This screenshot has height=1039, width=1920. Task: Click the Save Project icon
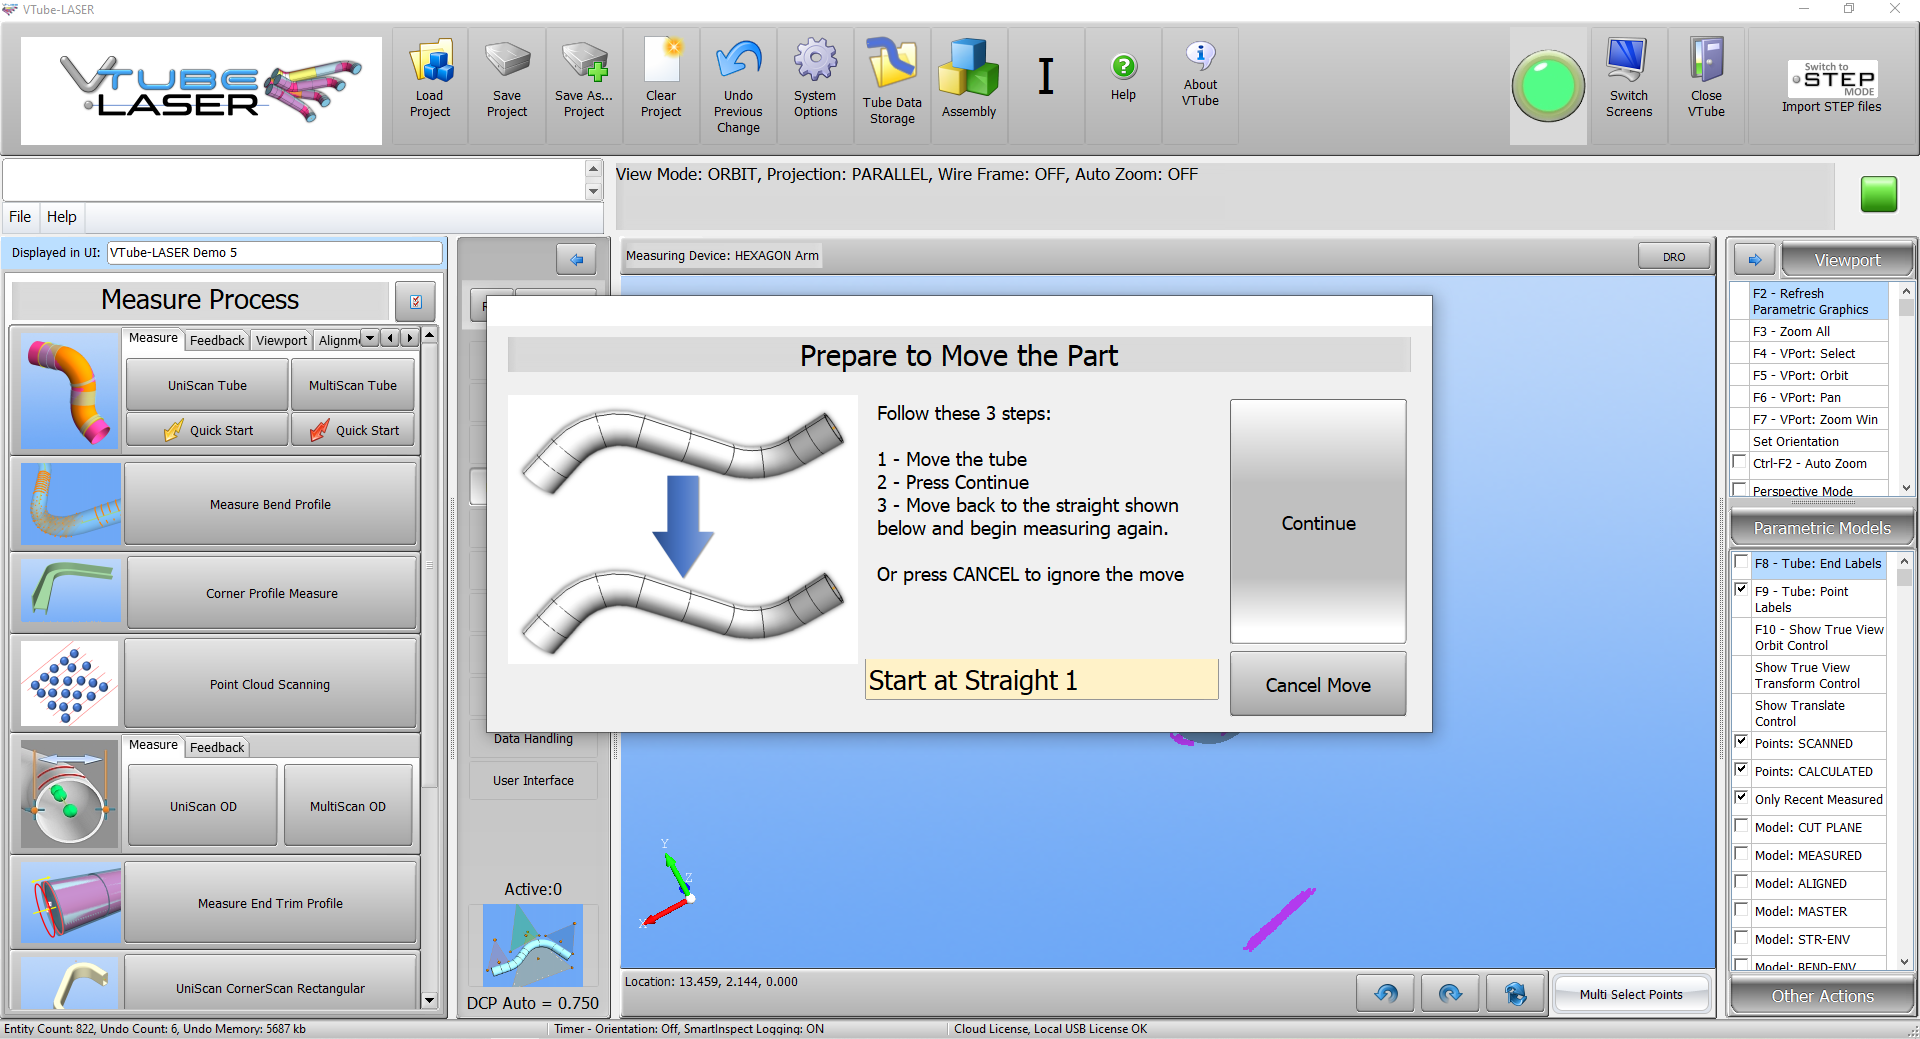tap(507, 85)
